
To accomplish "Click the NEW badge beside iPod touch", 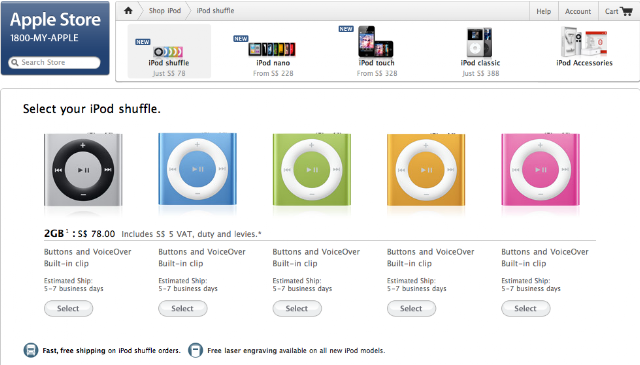I will [346, 29].
